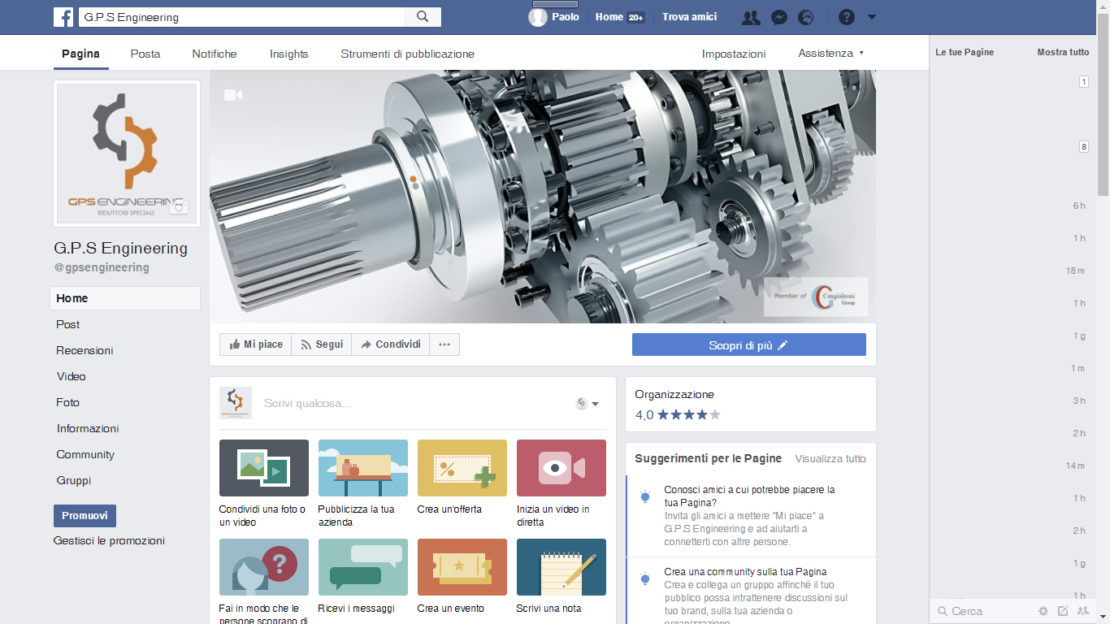Click the Mi piace button
The width and height of the screenshot is (1110, 624).
[x=256, y=344]
